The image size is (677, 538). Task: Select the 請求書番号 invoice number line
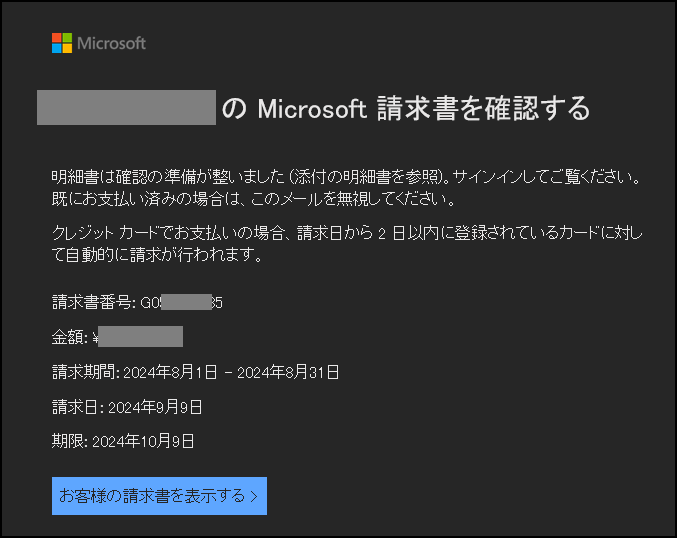tap(137, 302)
